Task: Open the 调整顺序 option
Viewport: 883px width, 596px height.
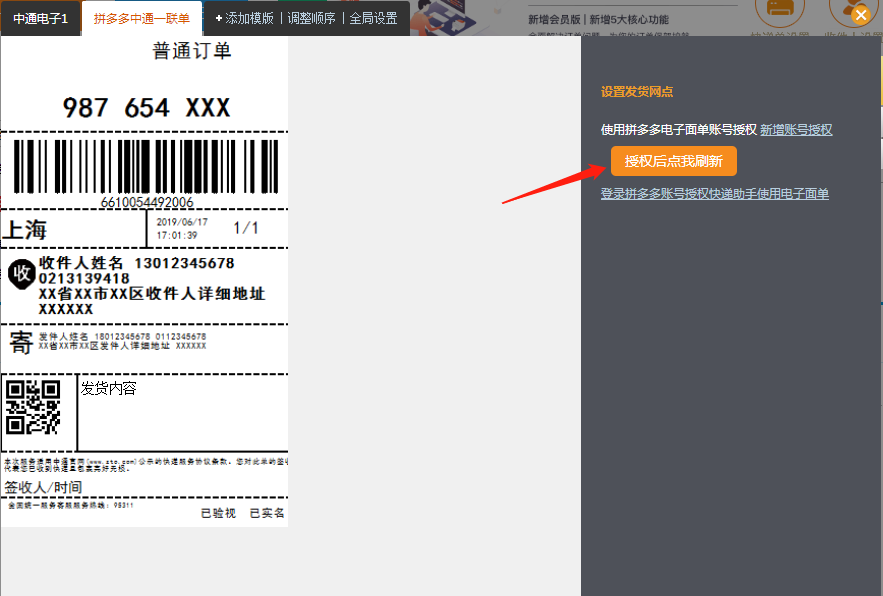Action: coord(311,19)
